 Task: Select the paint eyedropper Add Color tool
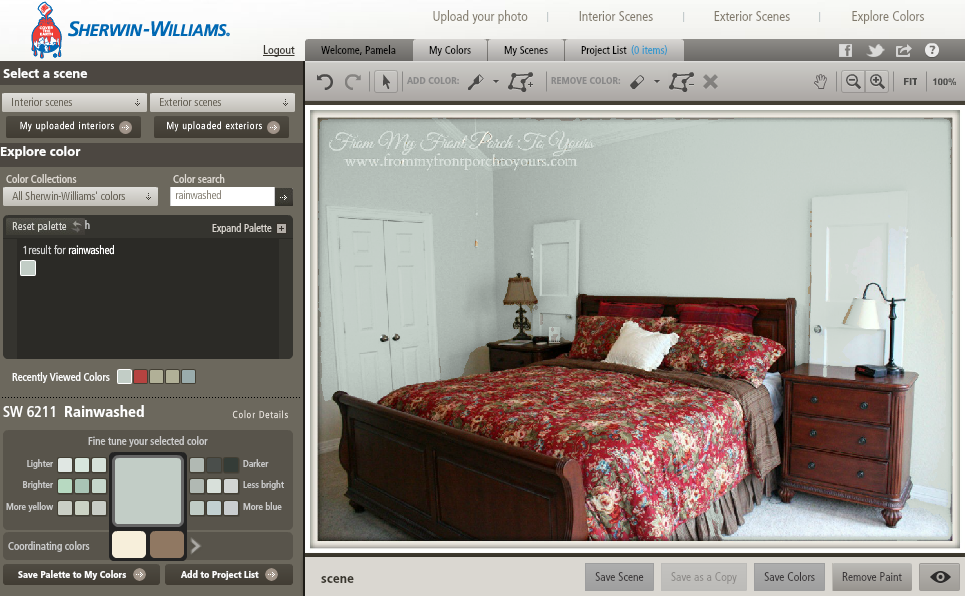[477, 82]
